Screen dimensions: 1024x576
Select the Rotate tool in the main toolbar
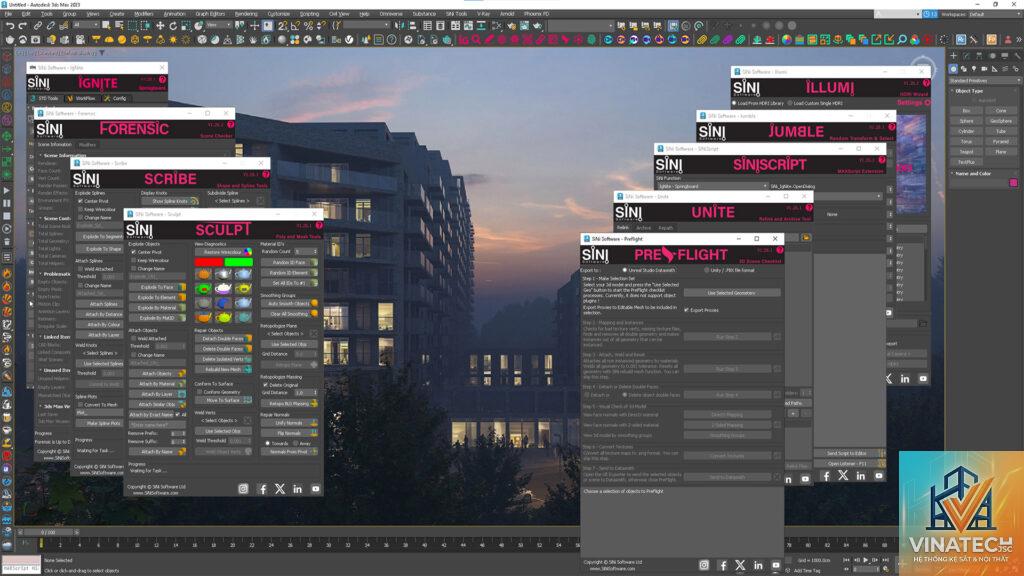[173, 26]
